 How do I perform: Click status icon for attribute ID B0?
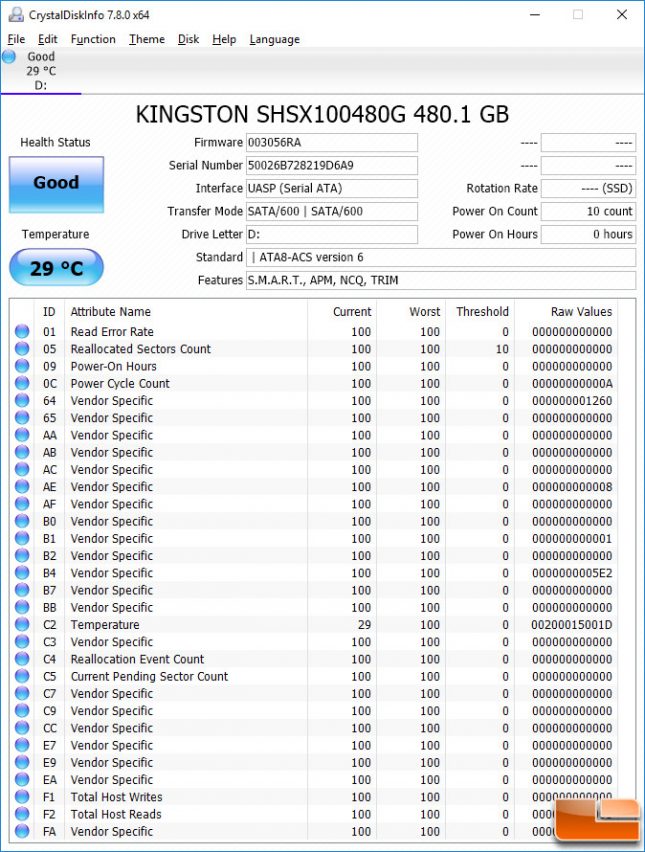pyautogui.click(x=22, y=521)
